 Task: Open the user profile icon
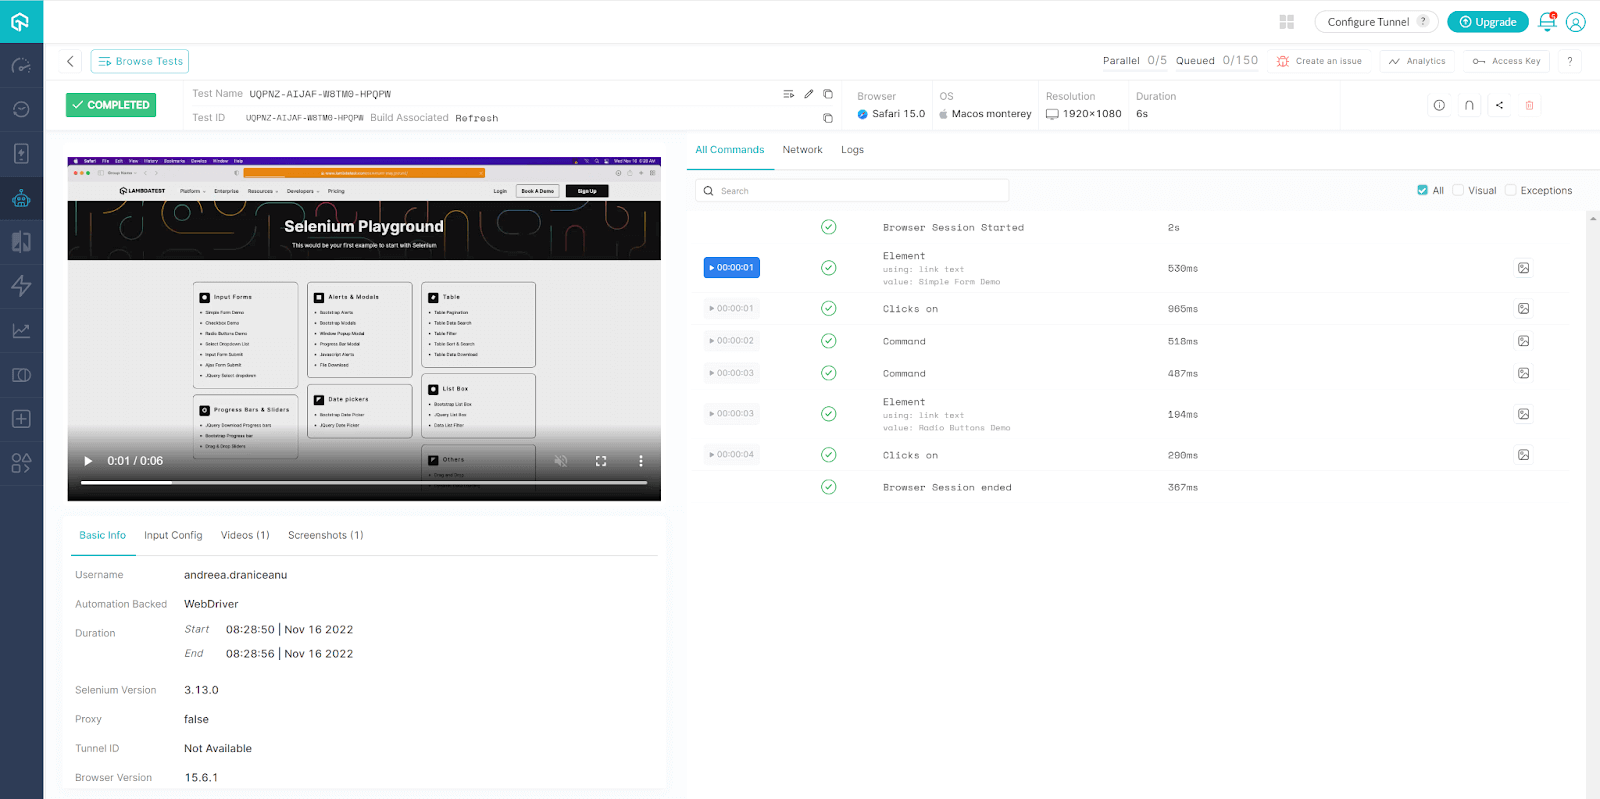(1576, 22)
